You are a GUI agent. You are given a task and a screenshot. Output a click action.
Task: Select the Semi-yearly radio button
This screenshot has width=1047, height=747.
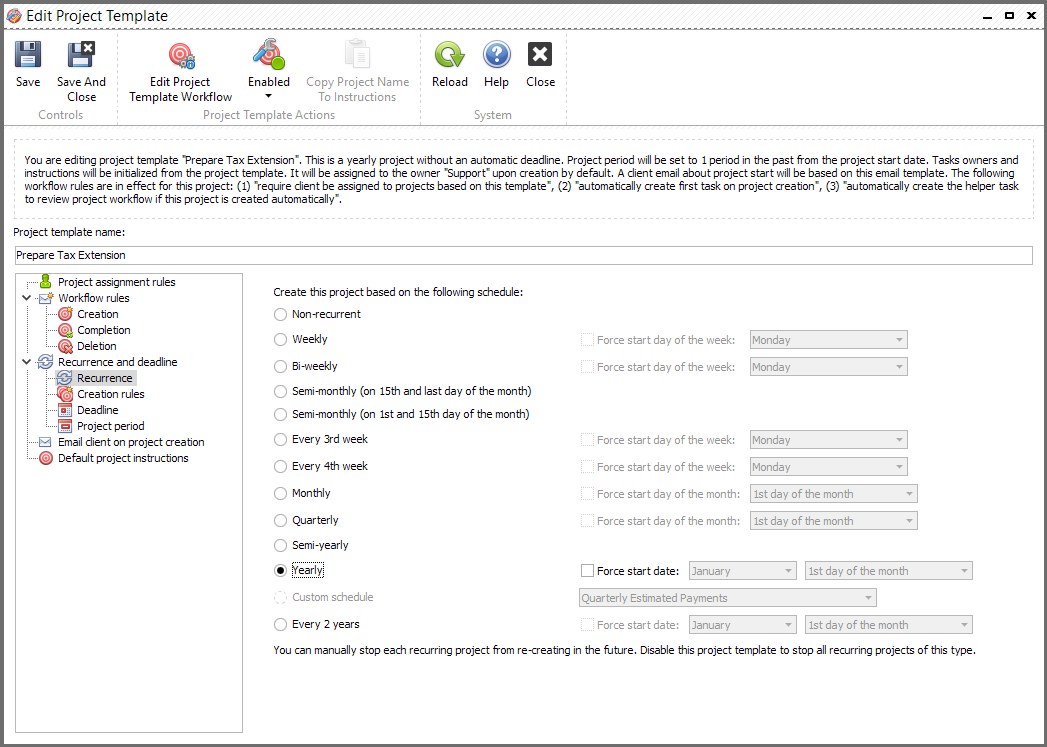click(x=280, y=545)
